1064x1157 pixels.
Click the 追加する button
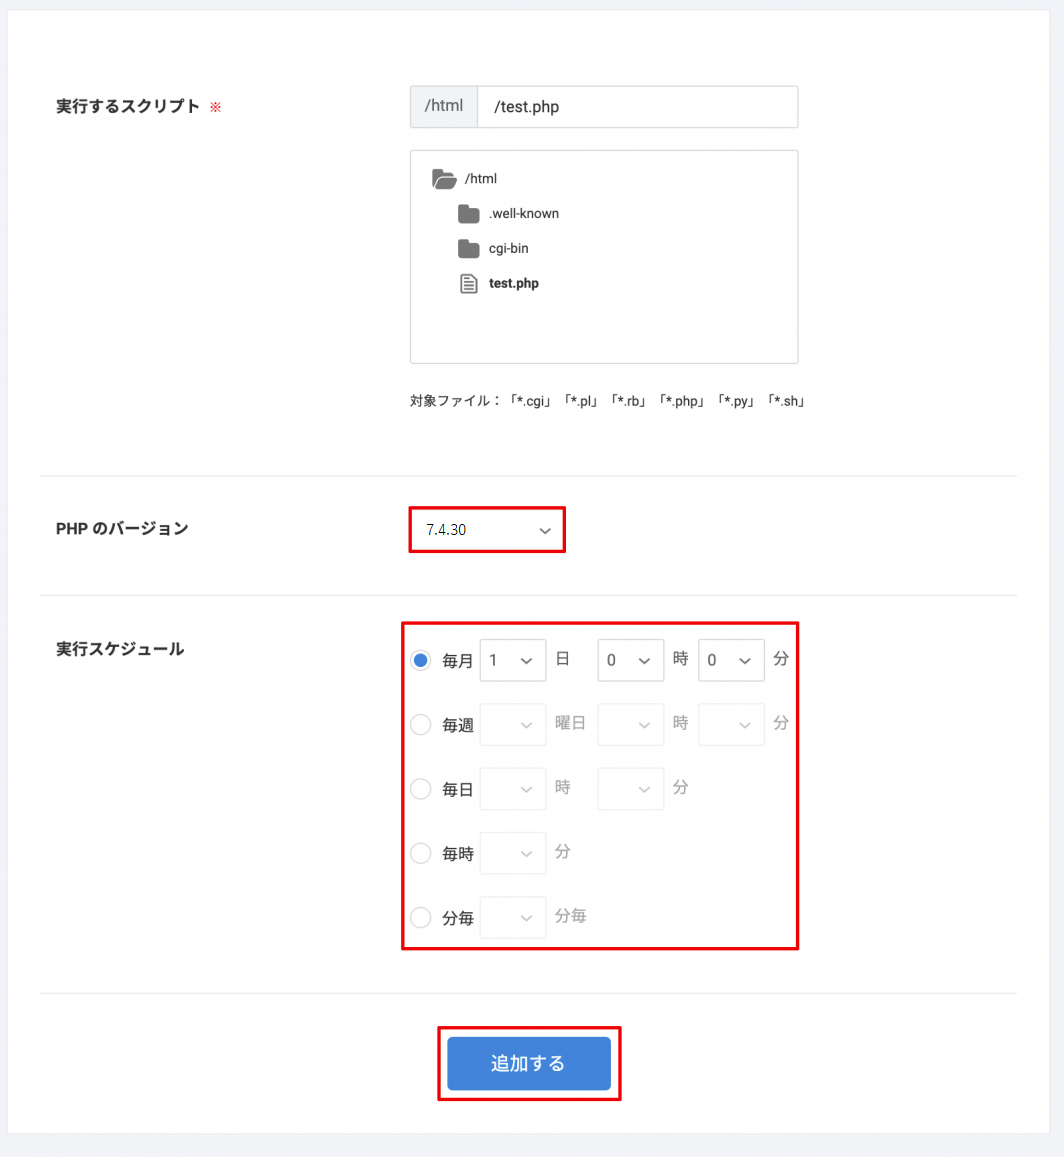tap(528, 1064)
